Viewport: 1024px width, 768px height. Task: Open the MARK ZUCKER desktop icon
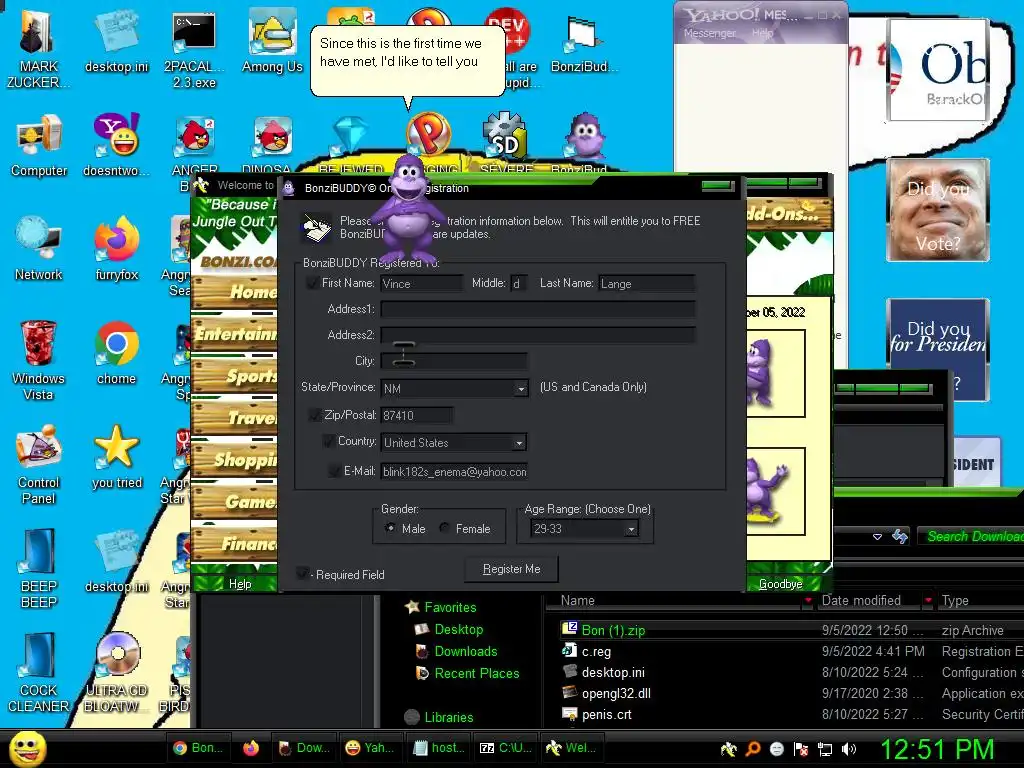(38, 49)
